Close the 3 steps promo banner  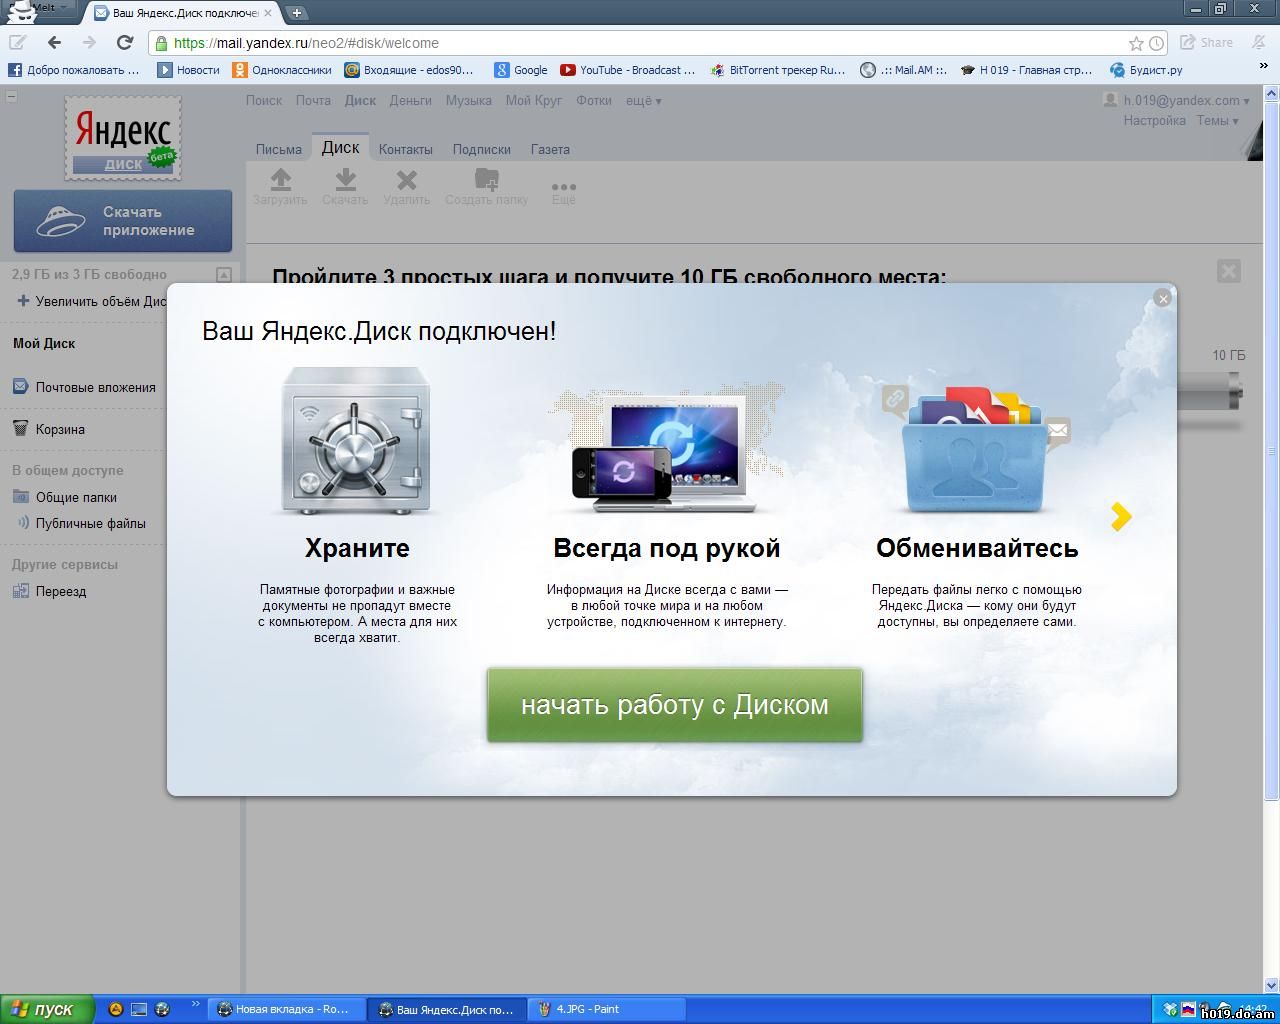click(x=1229, y=271)
